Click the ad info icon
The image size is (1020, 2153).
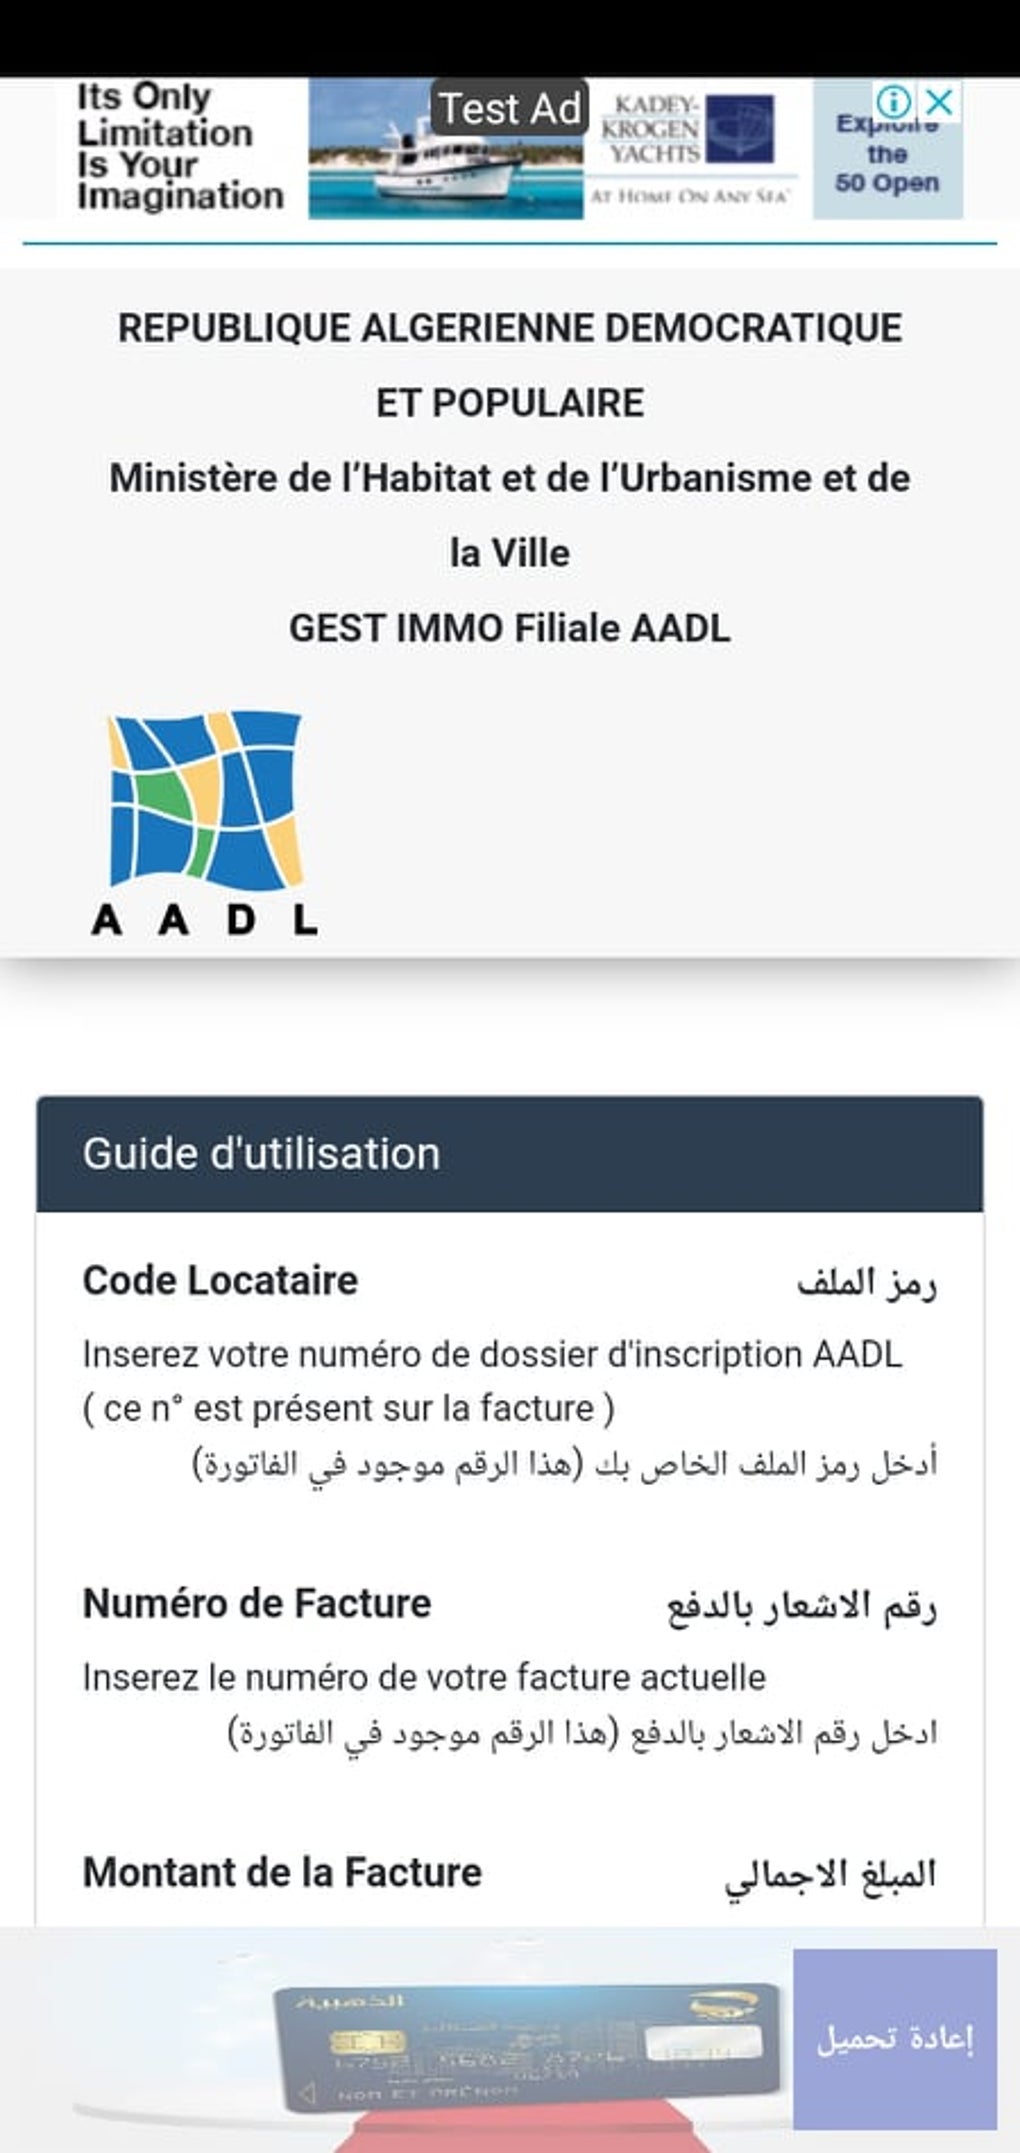[x=893, y=101]
